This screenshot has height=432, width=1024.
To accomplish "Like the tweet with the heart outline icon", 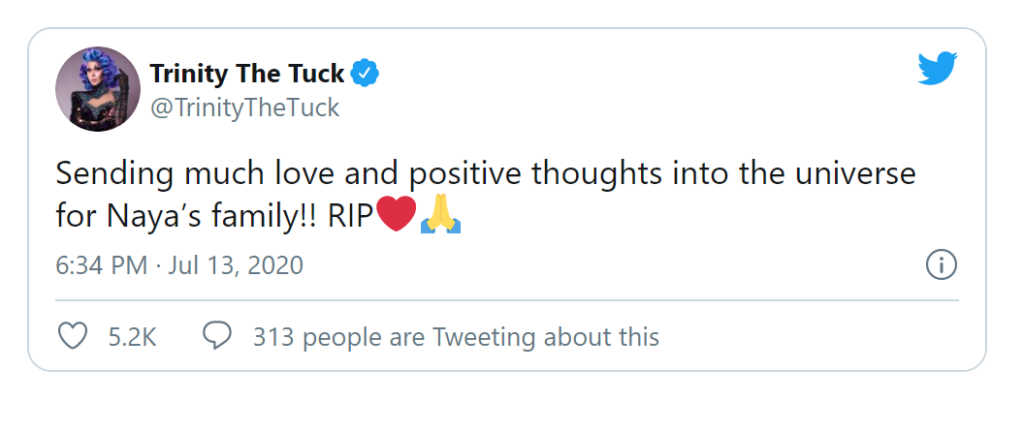I will pyautogui.click(x=72, y=337).
